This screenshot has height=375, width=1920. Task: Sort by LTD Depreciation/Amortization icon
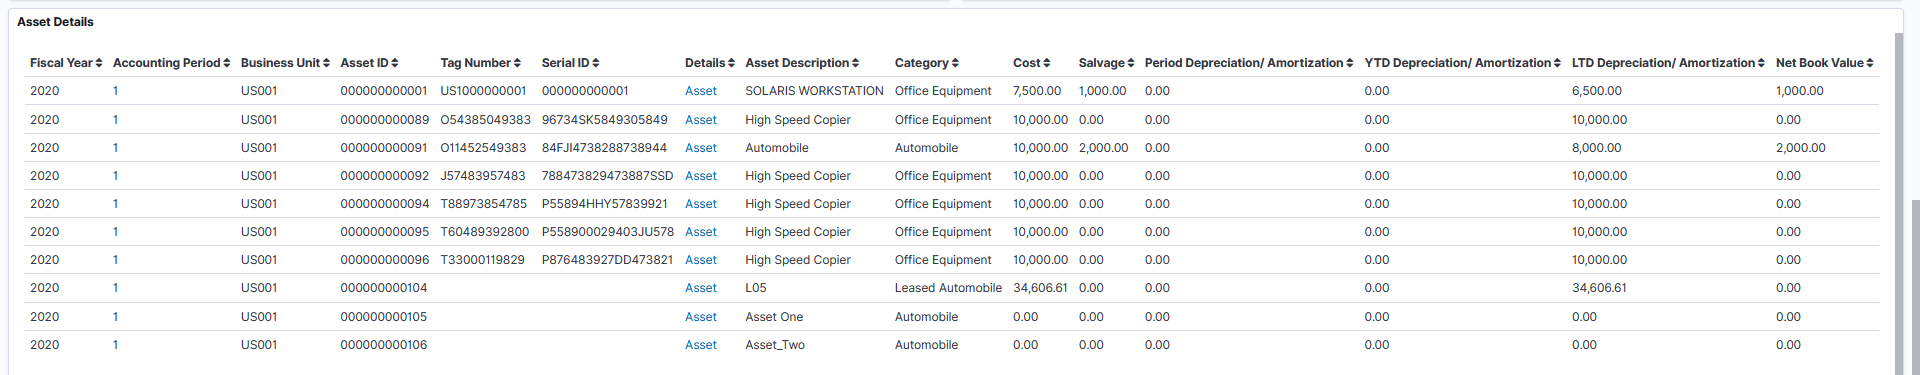click(x=1762, y=63)
